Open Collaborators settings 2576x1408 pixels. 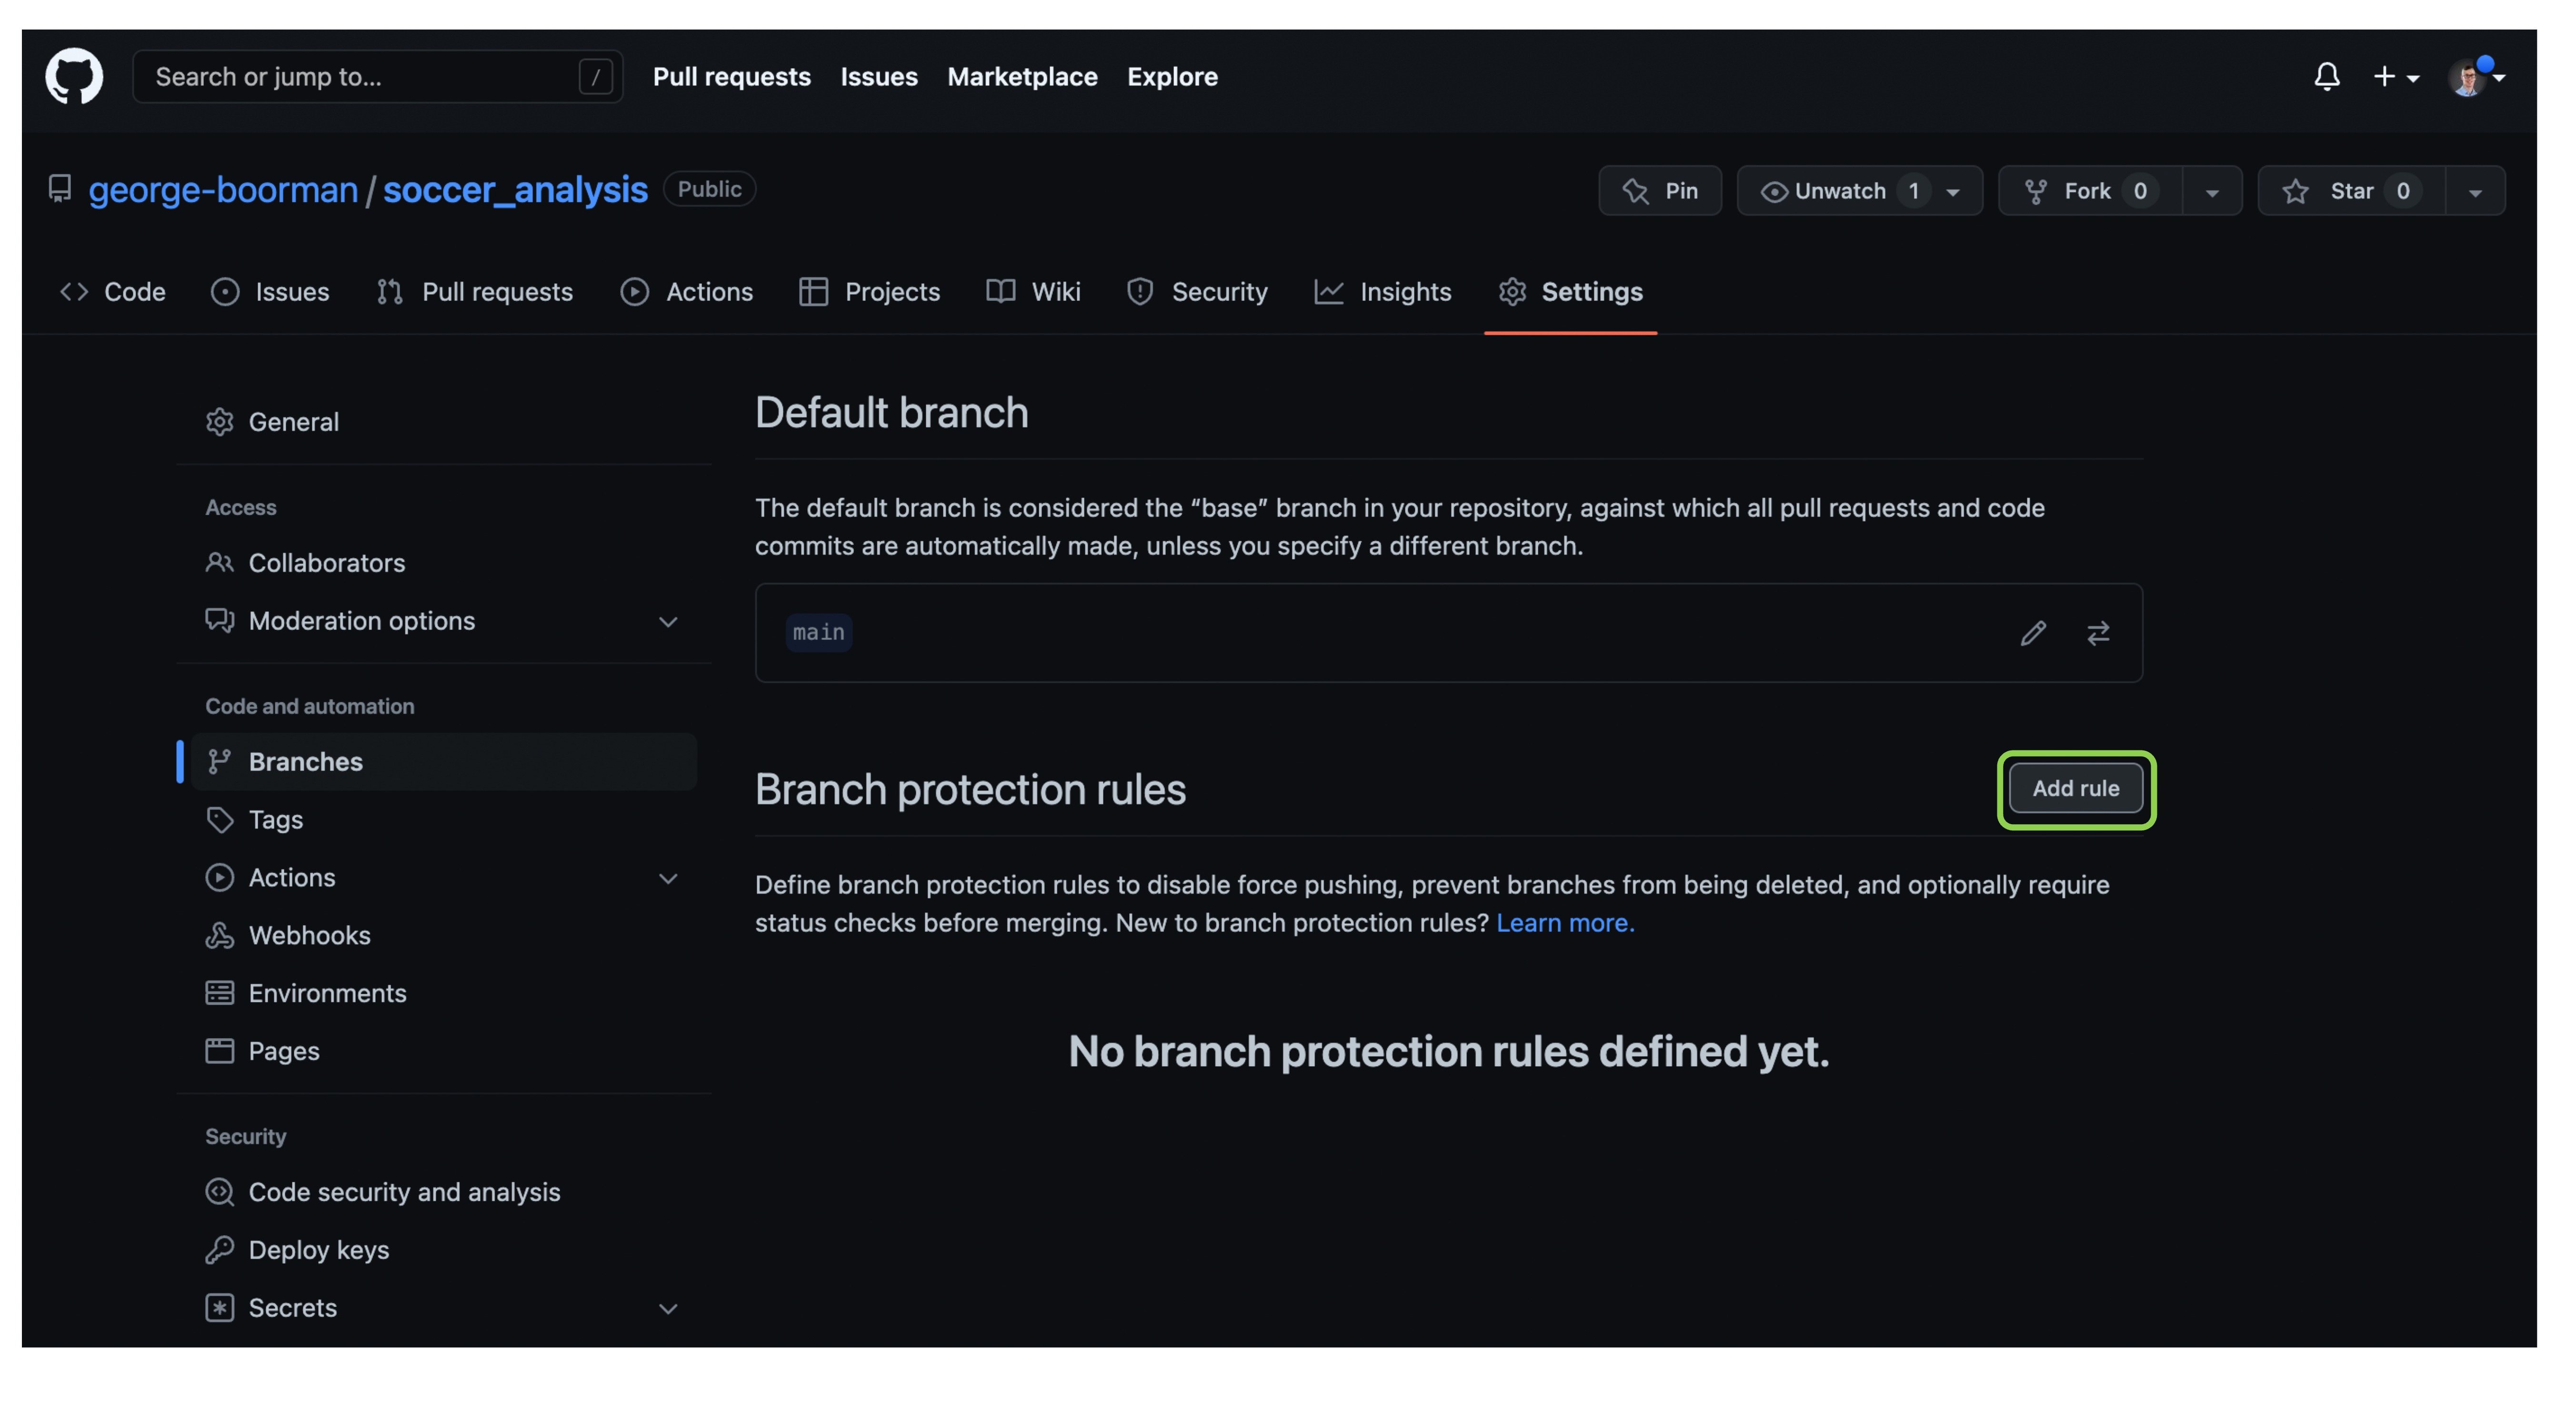(x=444, y=563)
